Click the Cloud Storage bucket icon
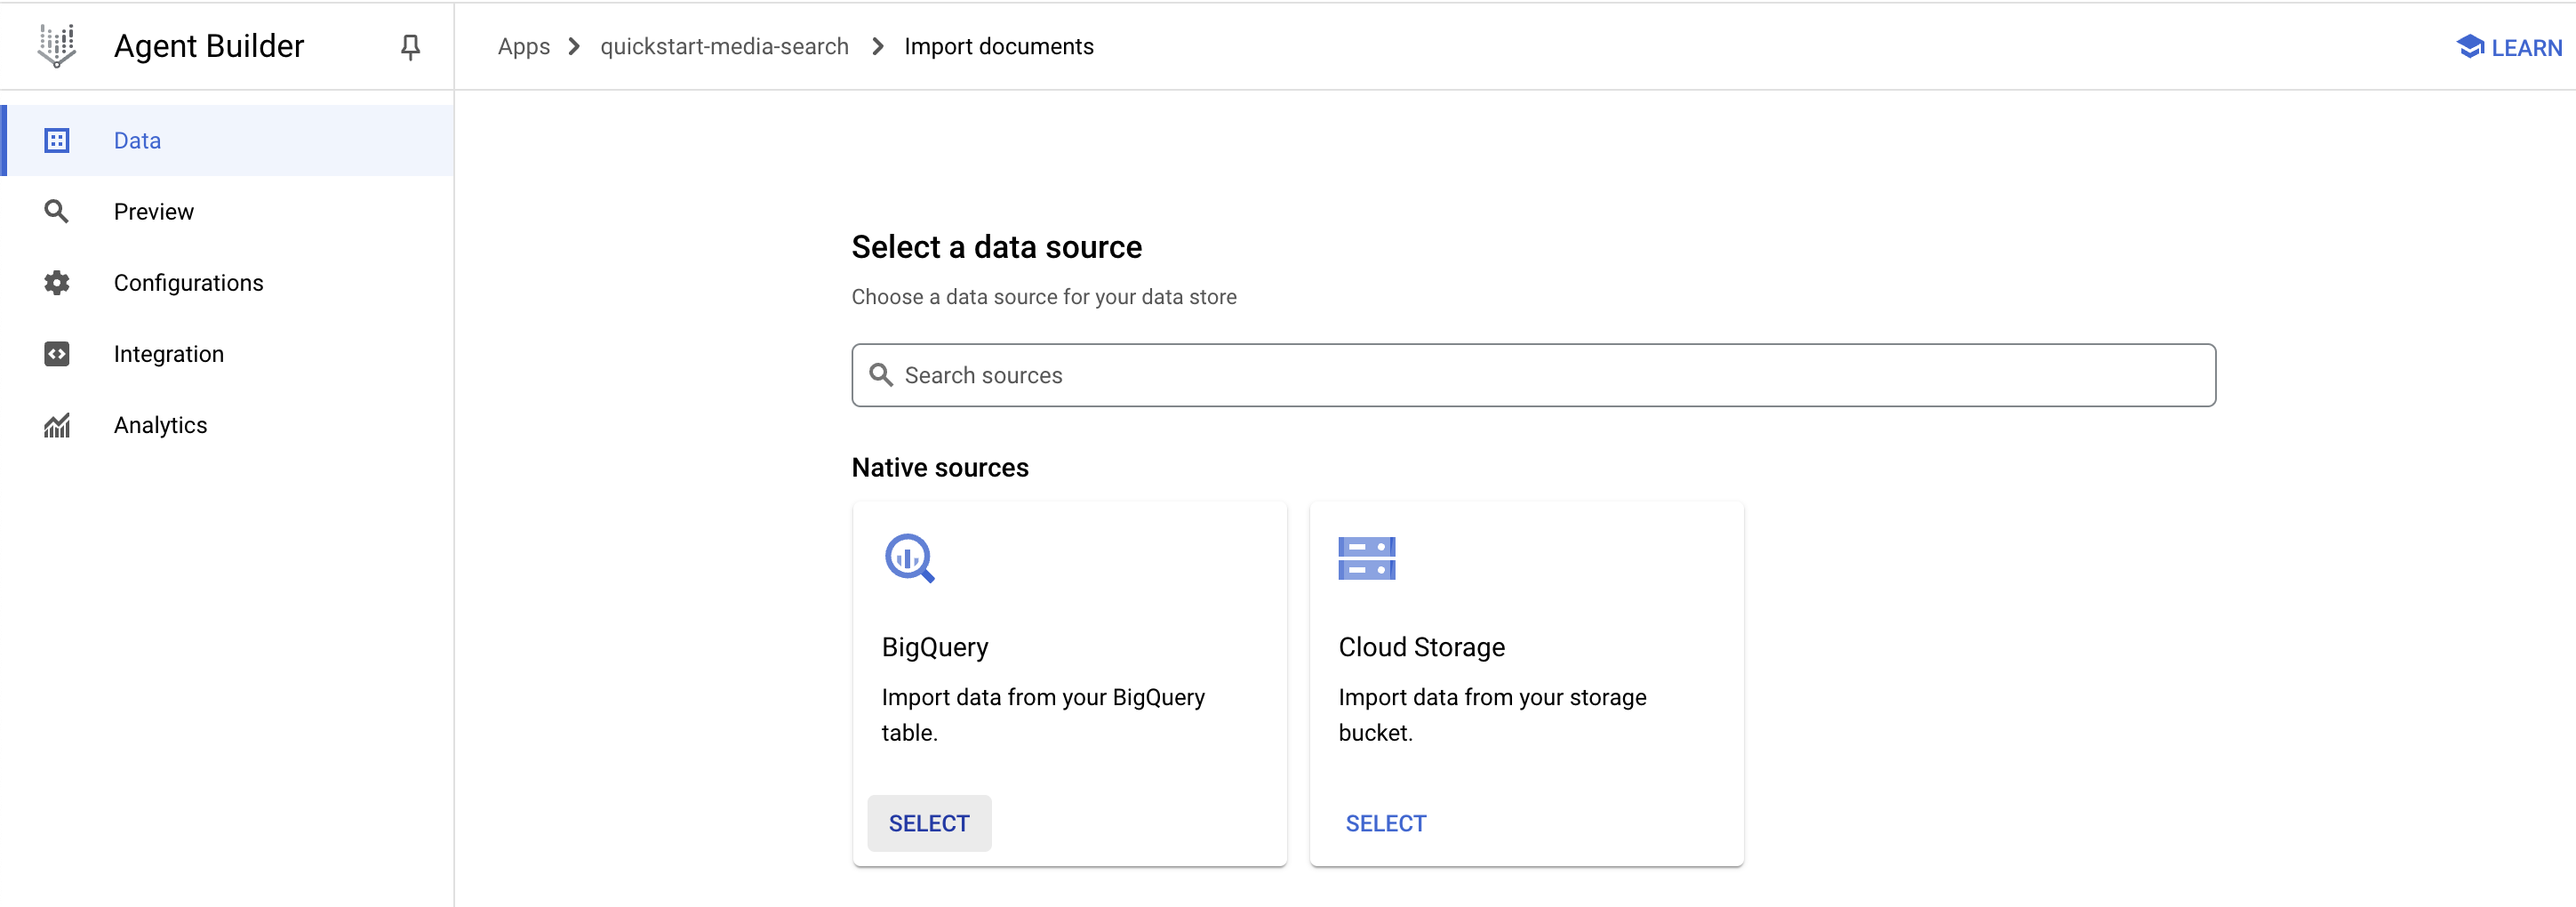2576x907 pixels. (1366, 558)
